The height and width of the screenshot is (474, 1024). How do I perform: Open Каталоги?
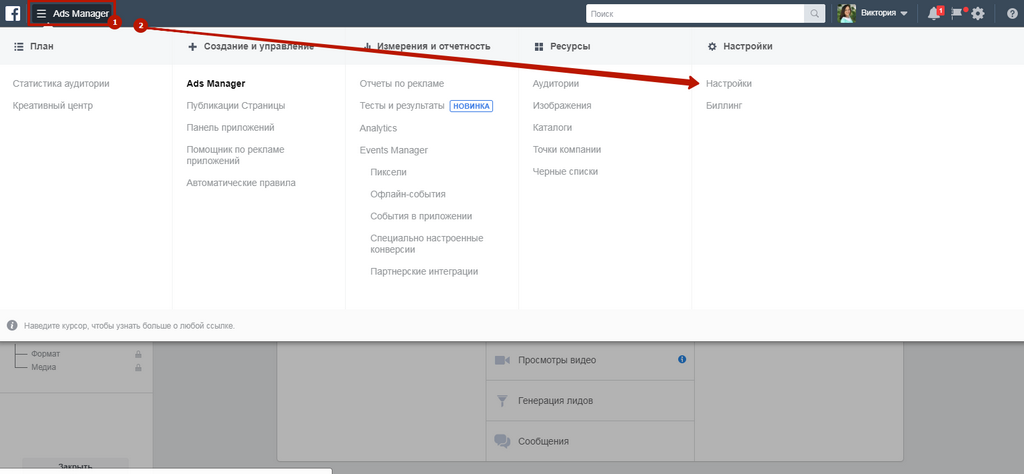[x=552, y=128]
